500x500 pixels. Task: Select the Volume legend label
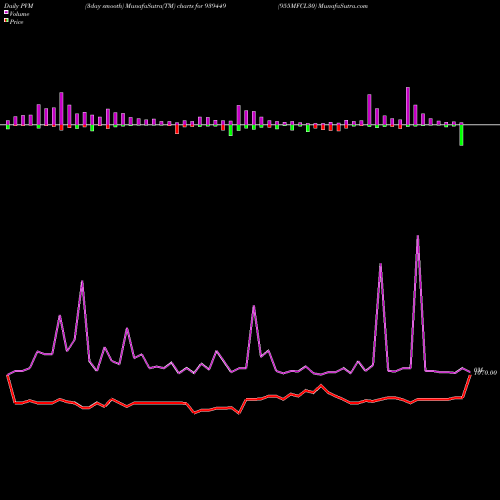coord(19,14)
